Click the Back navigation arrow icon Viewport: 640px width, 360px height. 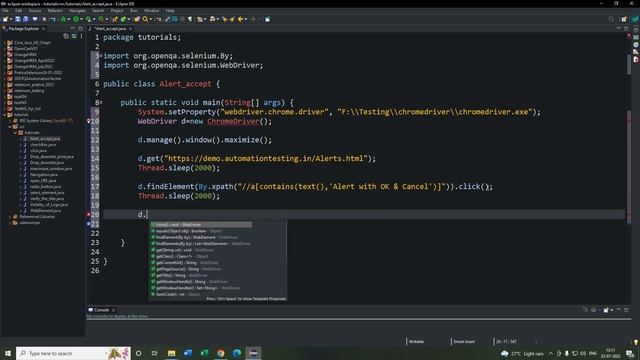pyautogui.click(x=240, y=19)
